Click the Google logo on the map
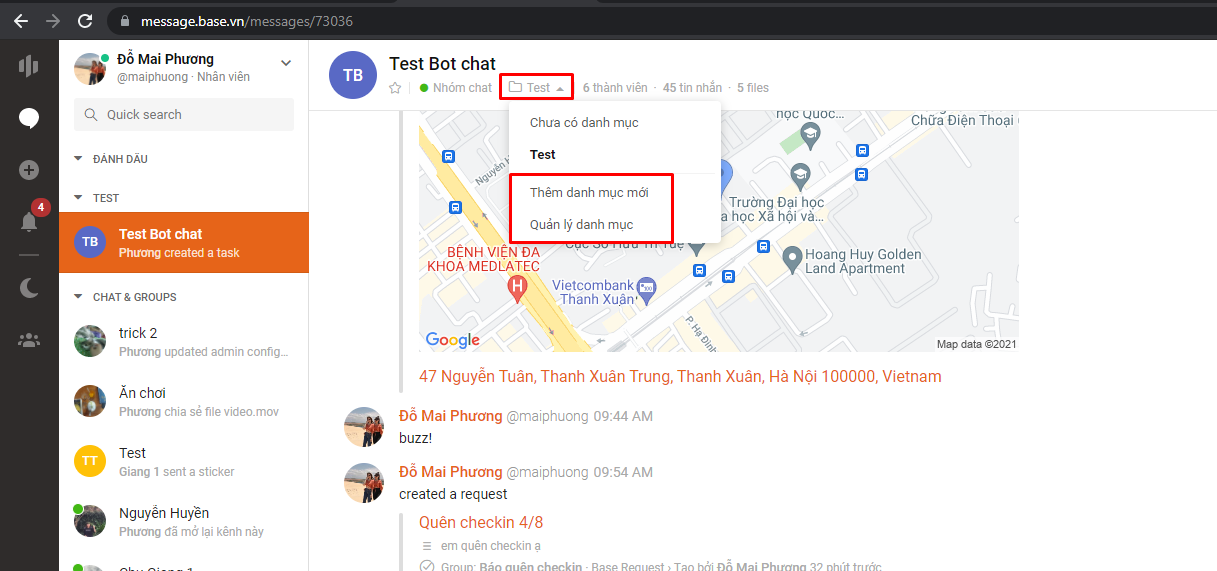 pyautogui.click(x=453, y=340)
